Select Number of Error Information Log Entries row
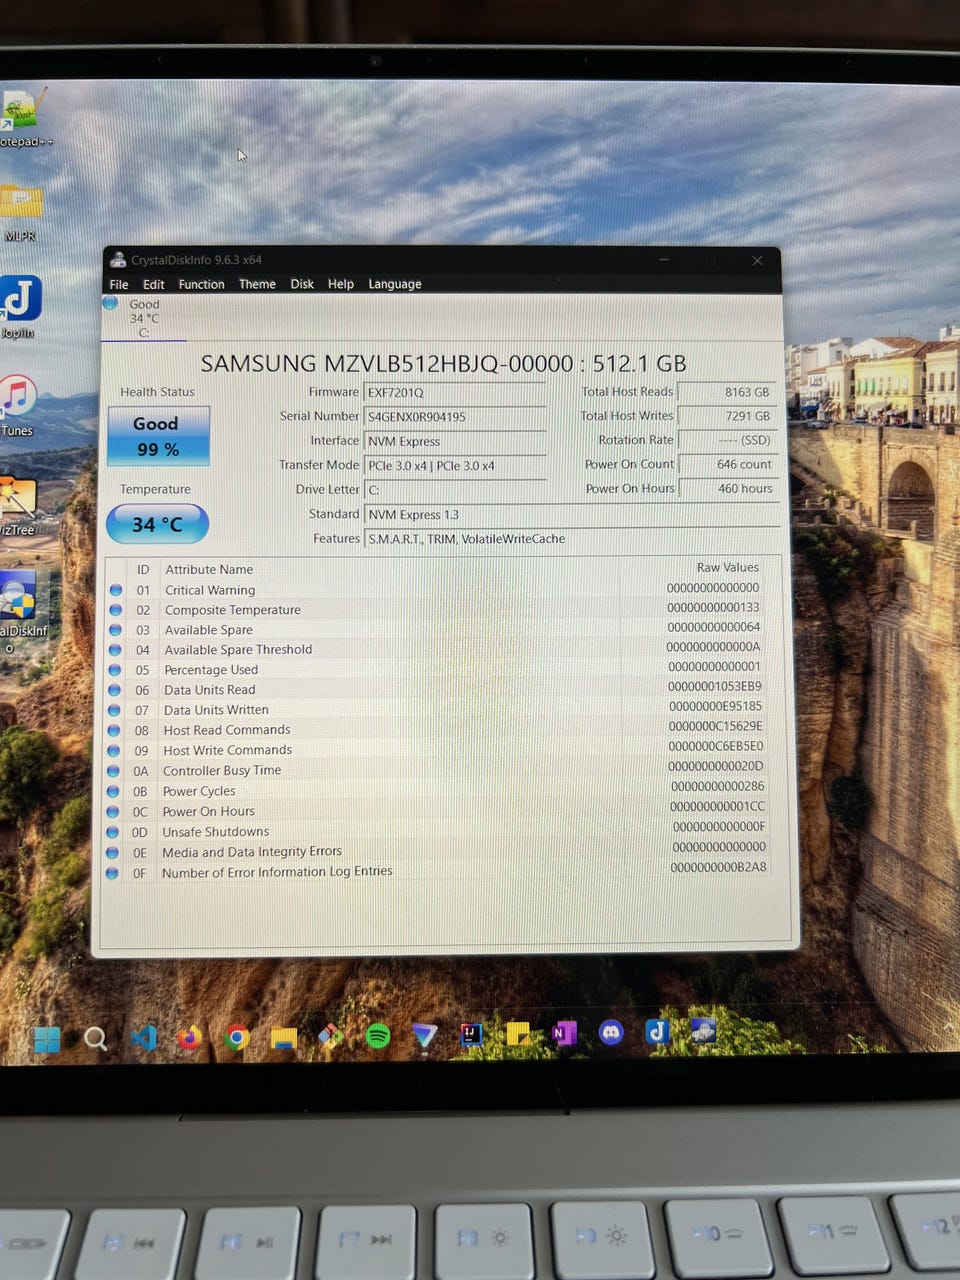This screenshot has width=960, height=1280. point(438,870)
